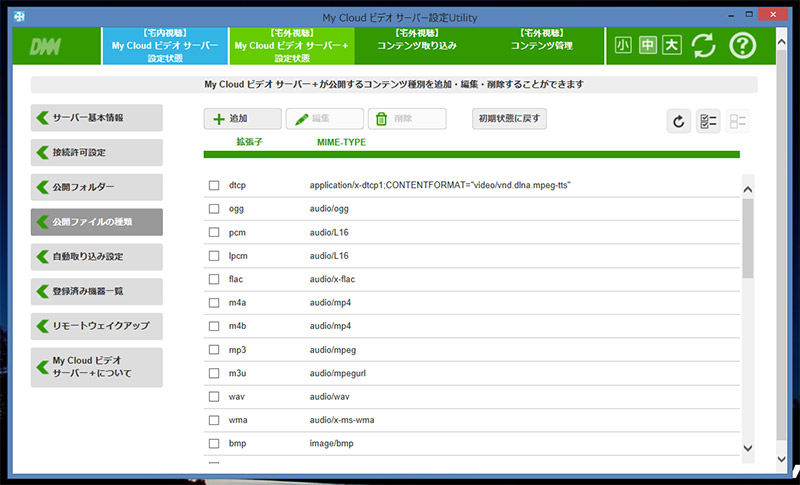Set font size to medium (中)
Image resolution: width=800 pixels, height=485 pixels.
646,45
